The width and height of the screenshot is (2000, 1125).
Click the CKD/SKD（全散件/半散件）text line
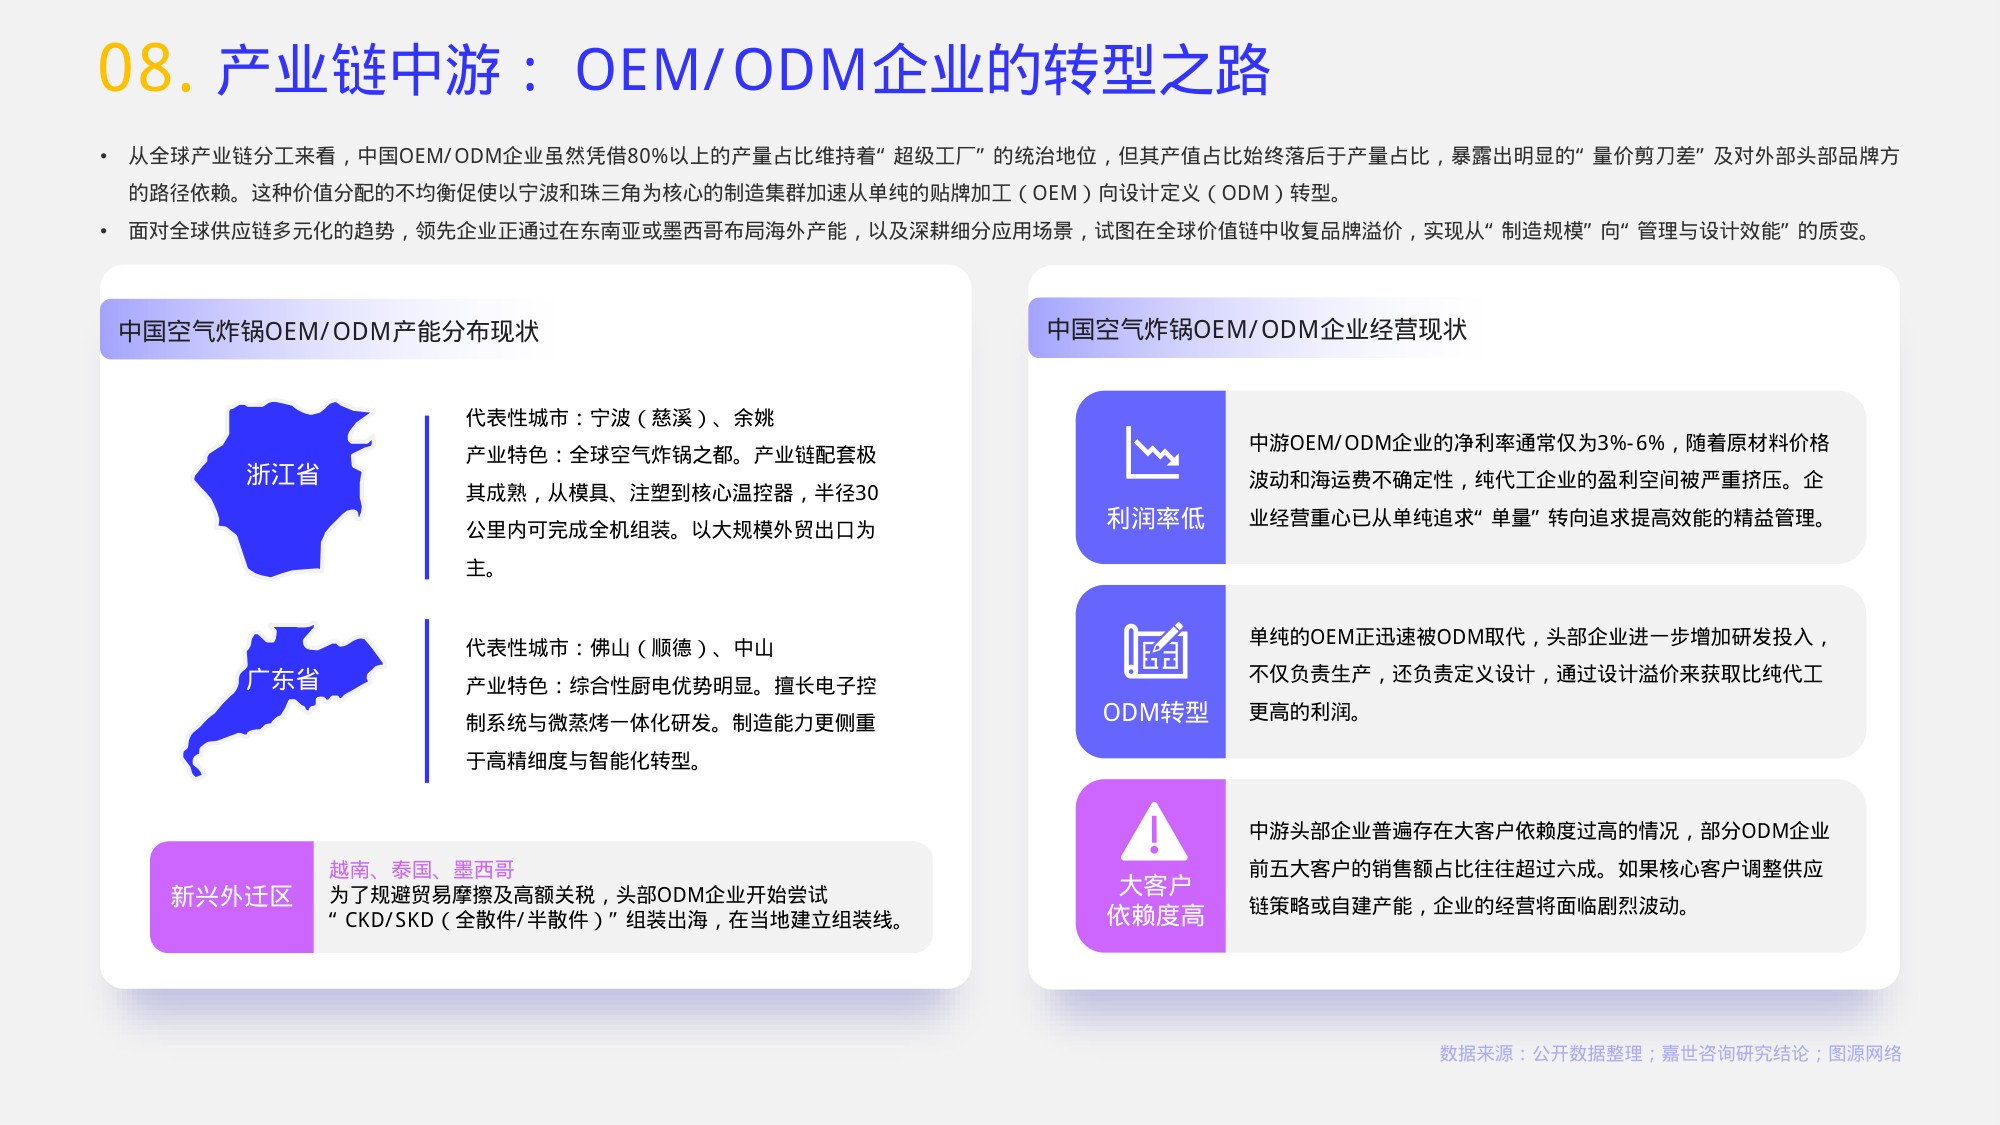coord(617,920)
